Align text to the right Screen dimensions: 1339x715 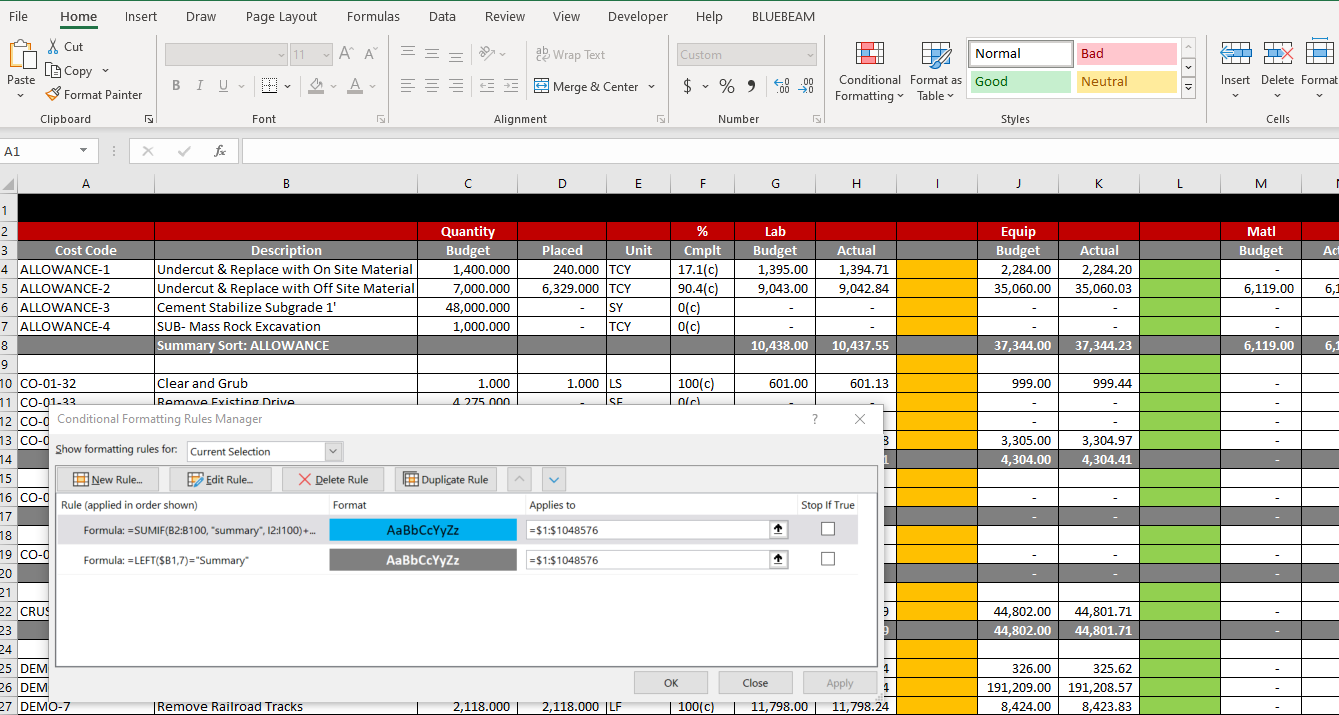click(456, 86)
